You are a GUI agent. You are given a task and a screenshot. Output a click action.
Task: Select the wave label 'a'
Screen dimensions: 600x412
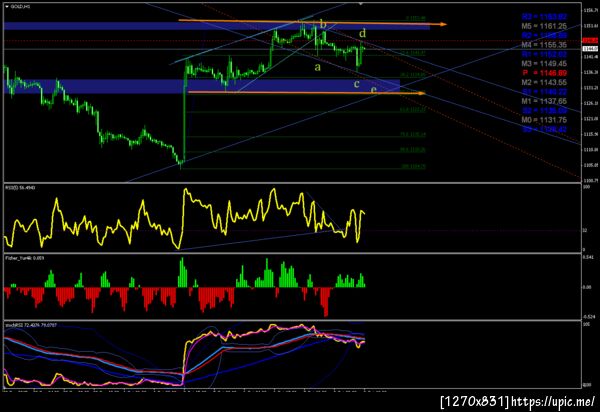pos(317,68)
